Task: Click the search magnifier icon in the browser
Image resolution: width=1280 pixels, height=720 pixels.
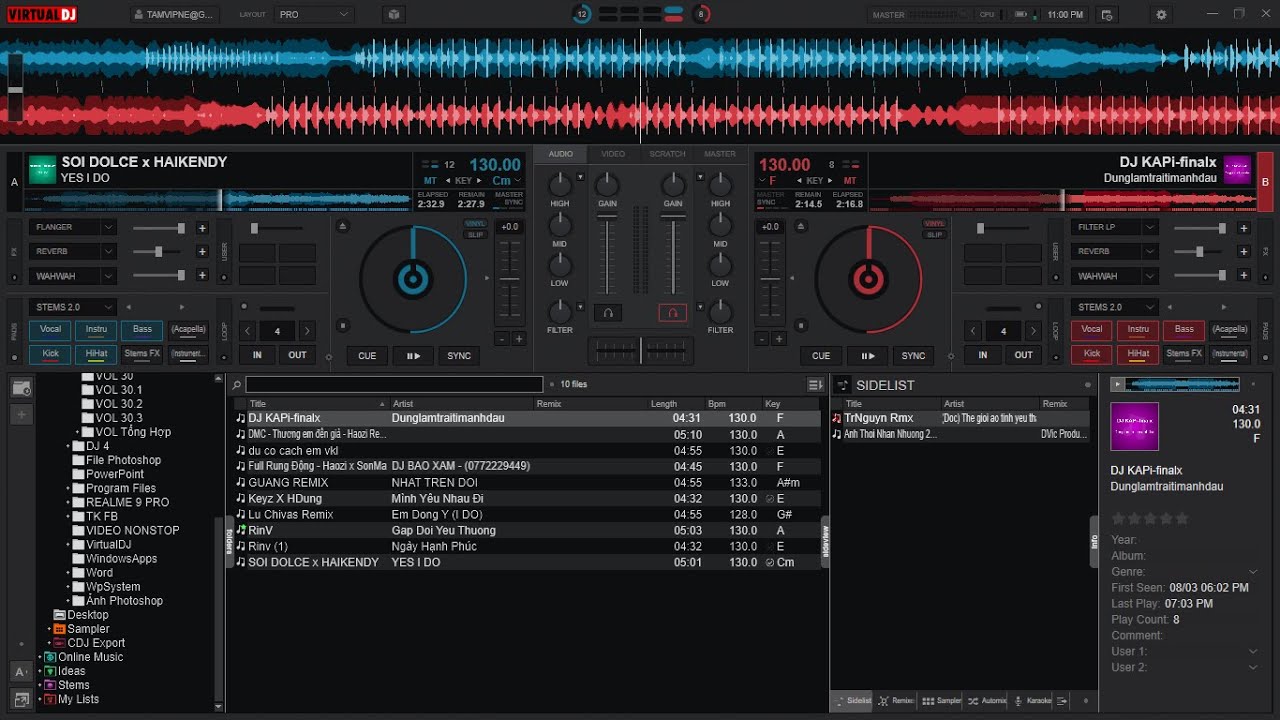Action: click(x=235, y=384)
